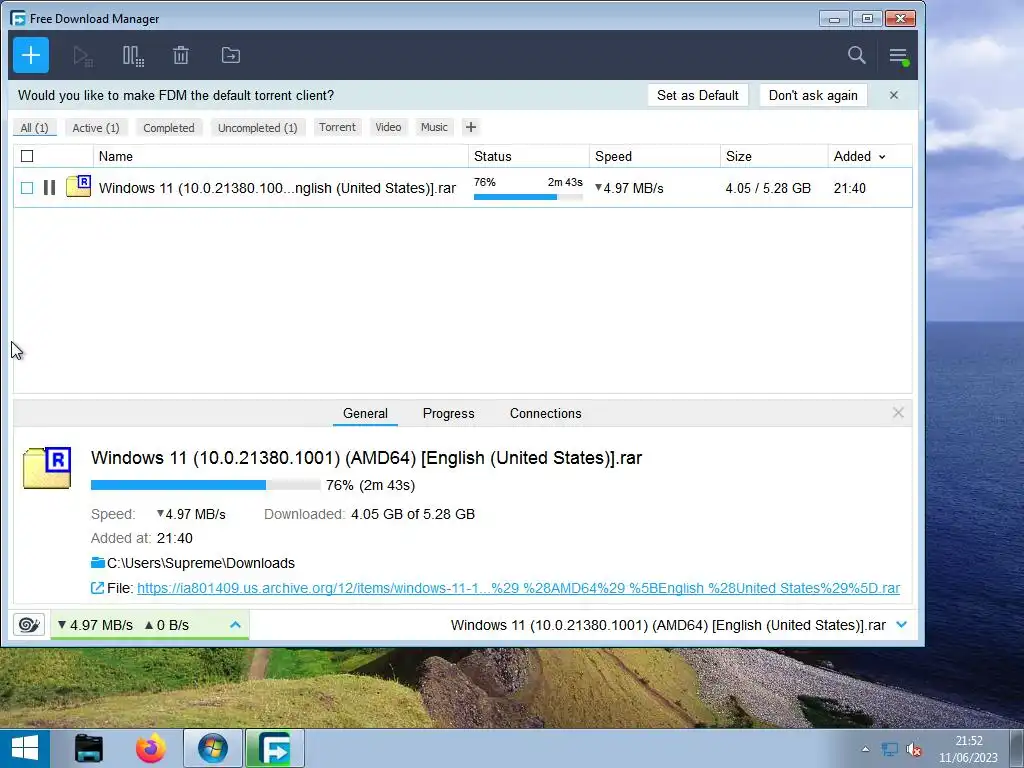The image size is (1024, 768).
Task: Click Don't ask again button
Action: 813,95
